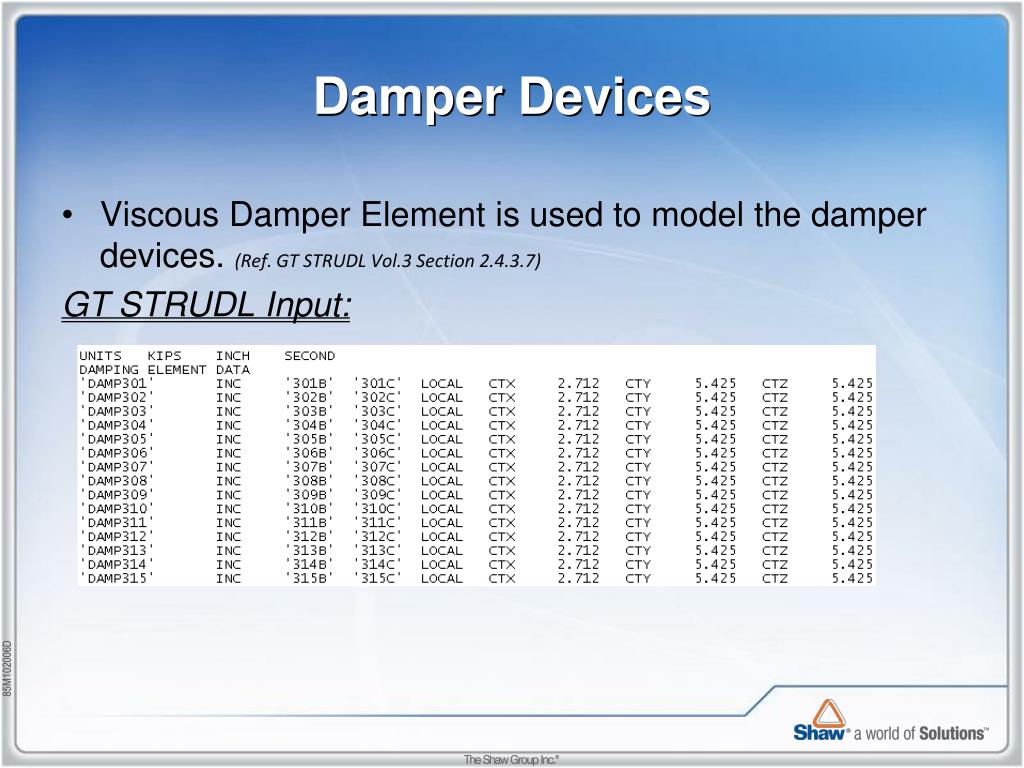Click the 'DAMP307' element name
Viewport: 1024px width, 768px height.
(117, 467)
